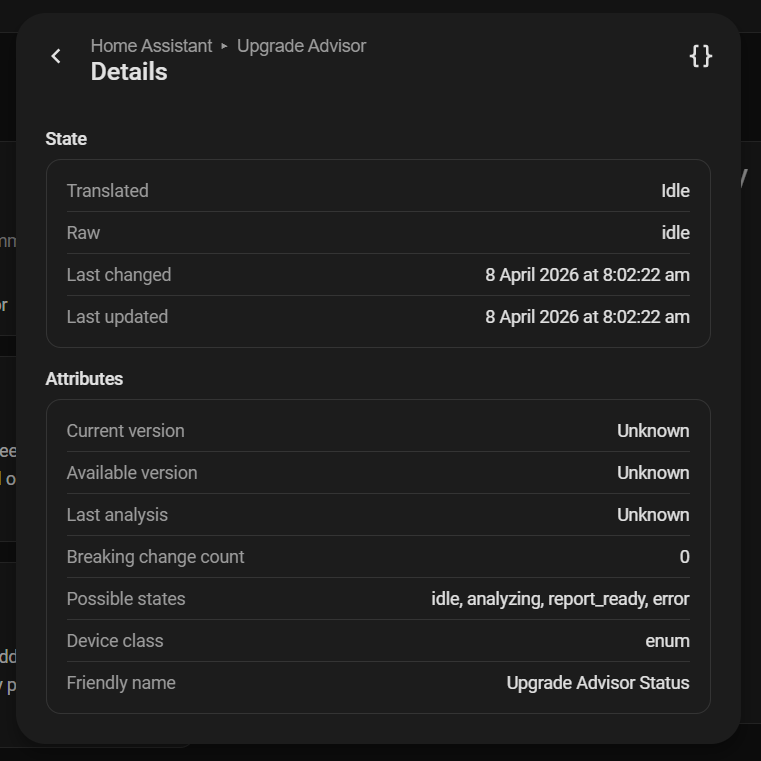Click the Breaking change count value 0
The height and width of the screenshot is (761, 761).
coord(684,557)
